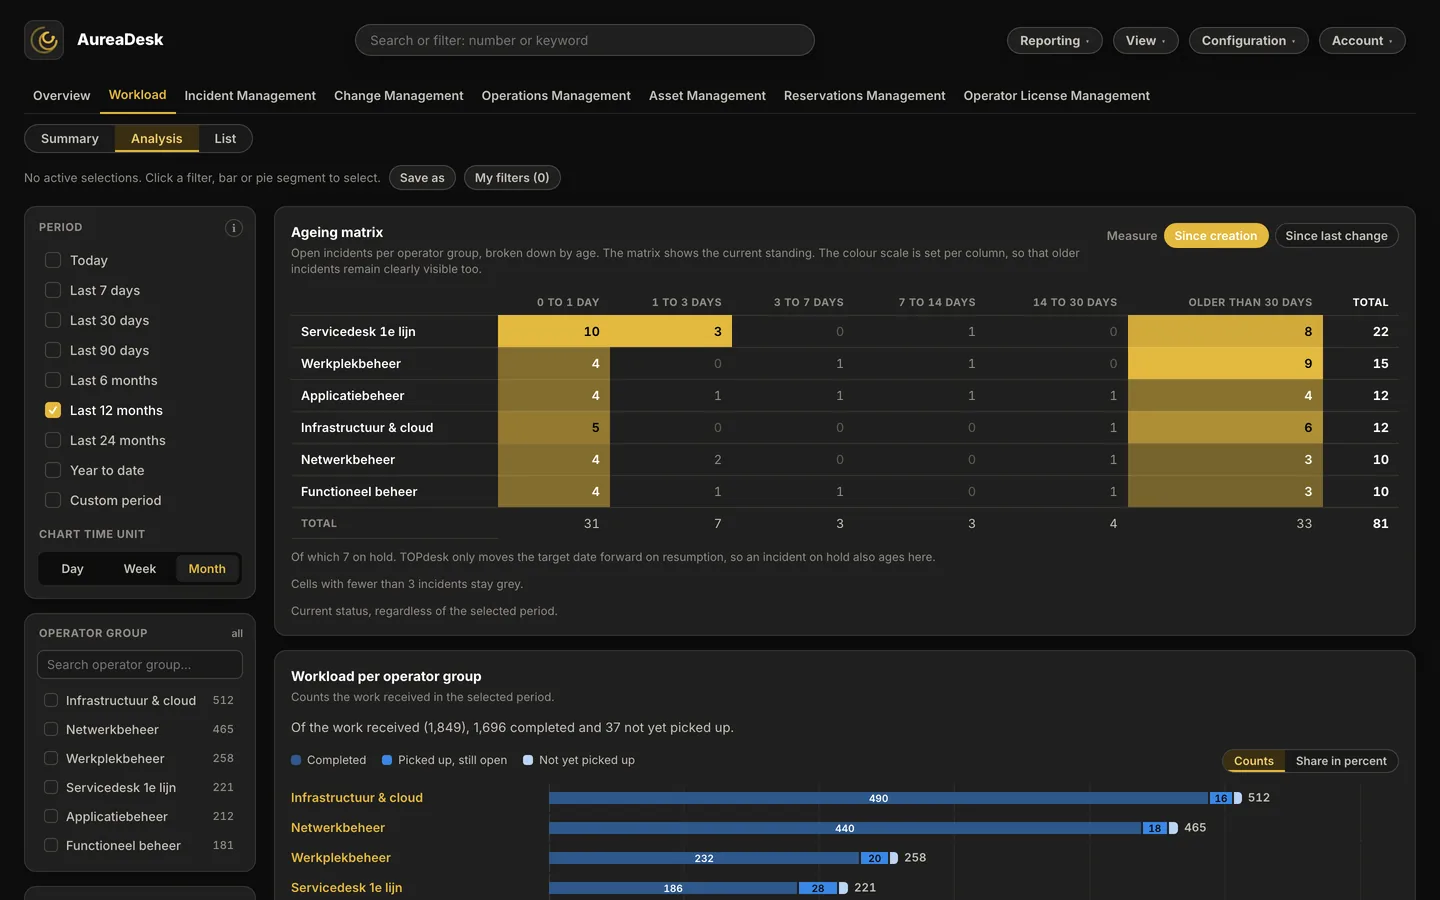The image size is (1440, 900).
Task: Focus the main search or filter field
Action: coord(585,40)
